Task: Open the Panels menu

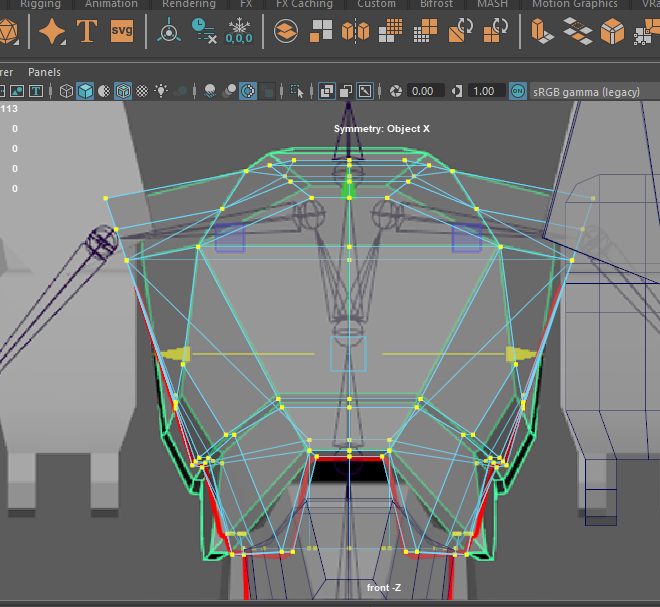Action: click(44, 72)
